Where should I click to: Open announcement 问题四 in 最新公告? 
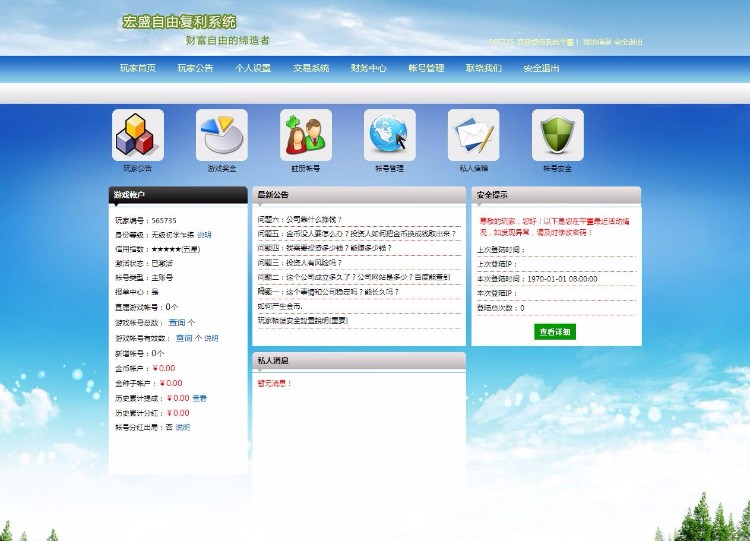[x=324, y=248]
